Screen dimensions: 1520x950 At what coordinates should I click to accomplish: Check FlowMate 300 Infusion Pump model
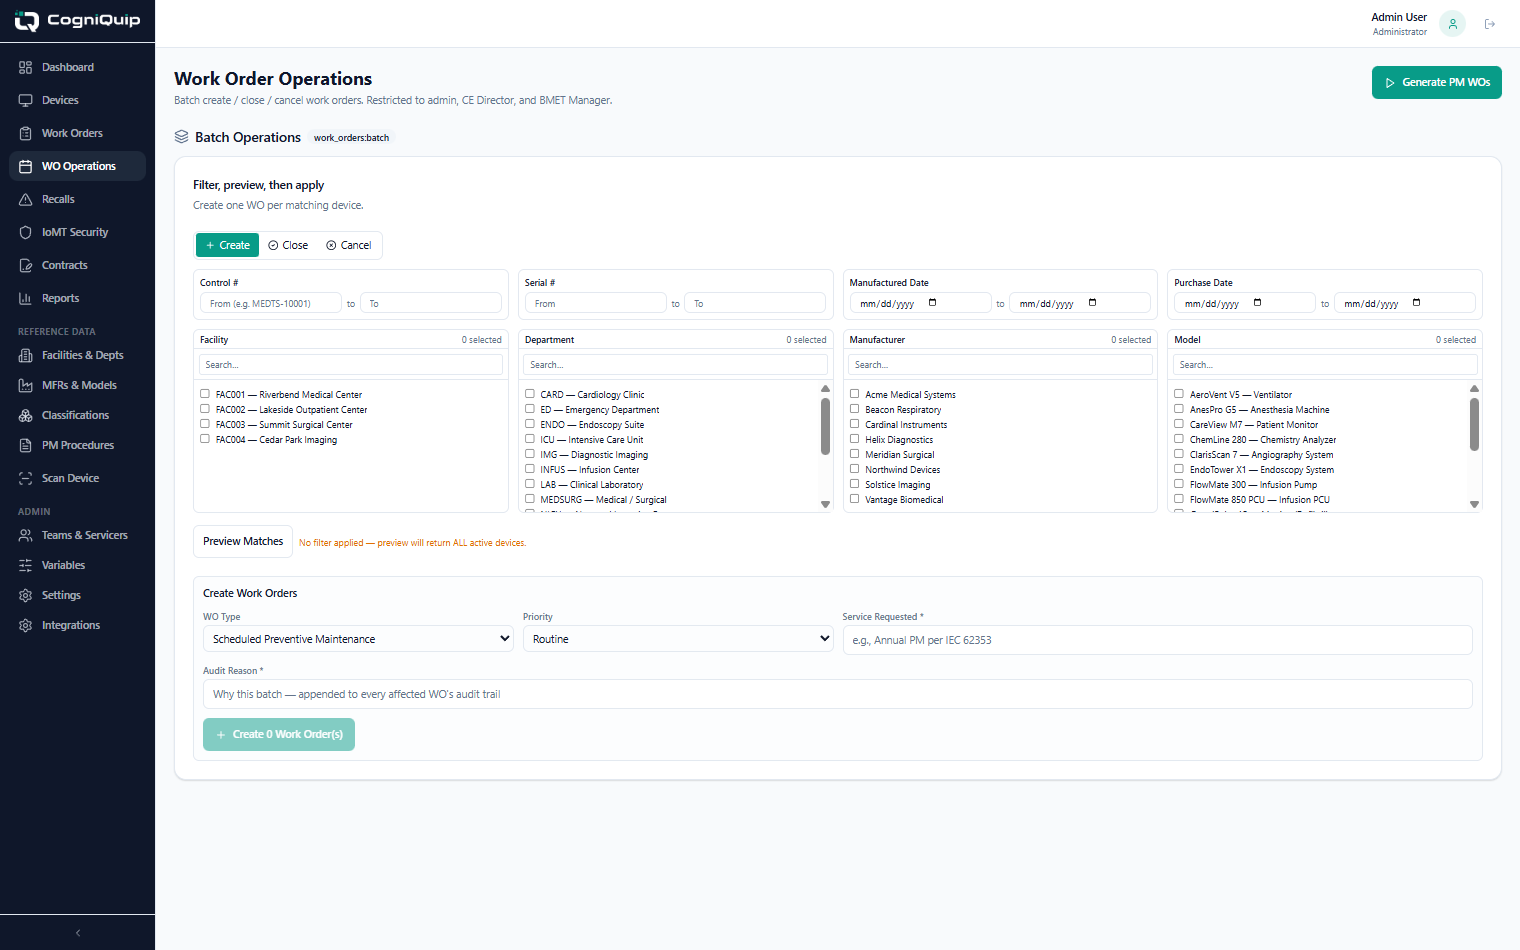[1179, 484]
